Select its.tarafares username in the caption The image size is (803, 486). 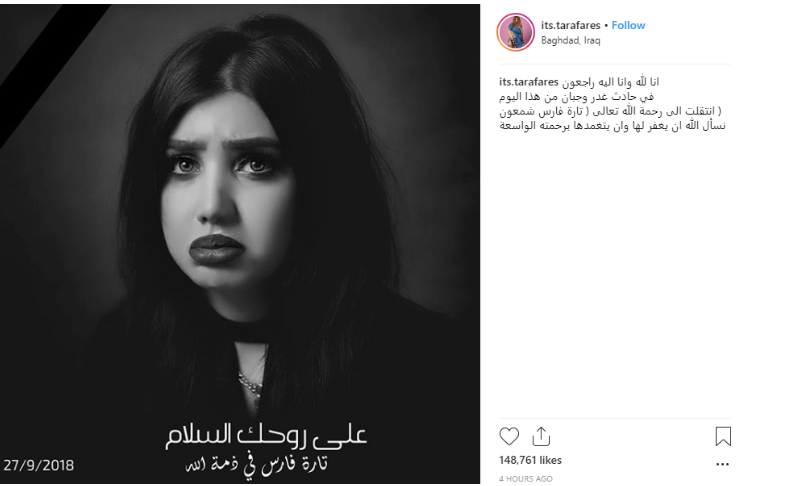pos(529,82)
